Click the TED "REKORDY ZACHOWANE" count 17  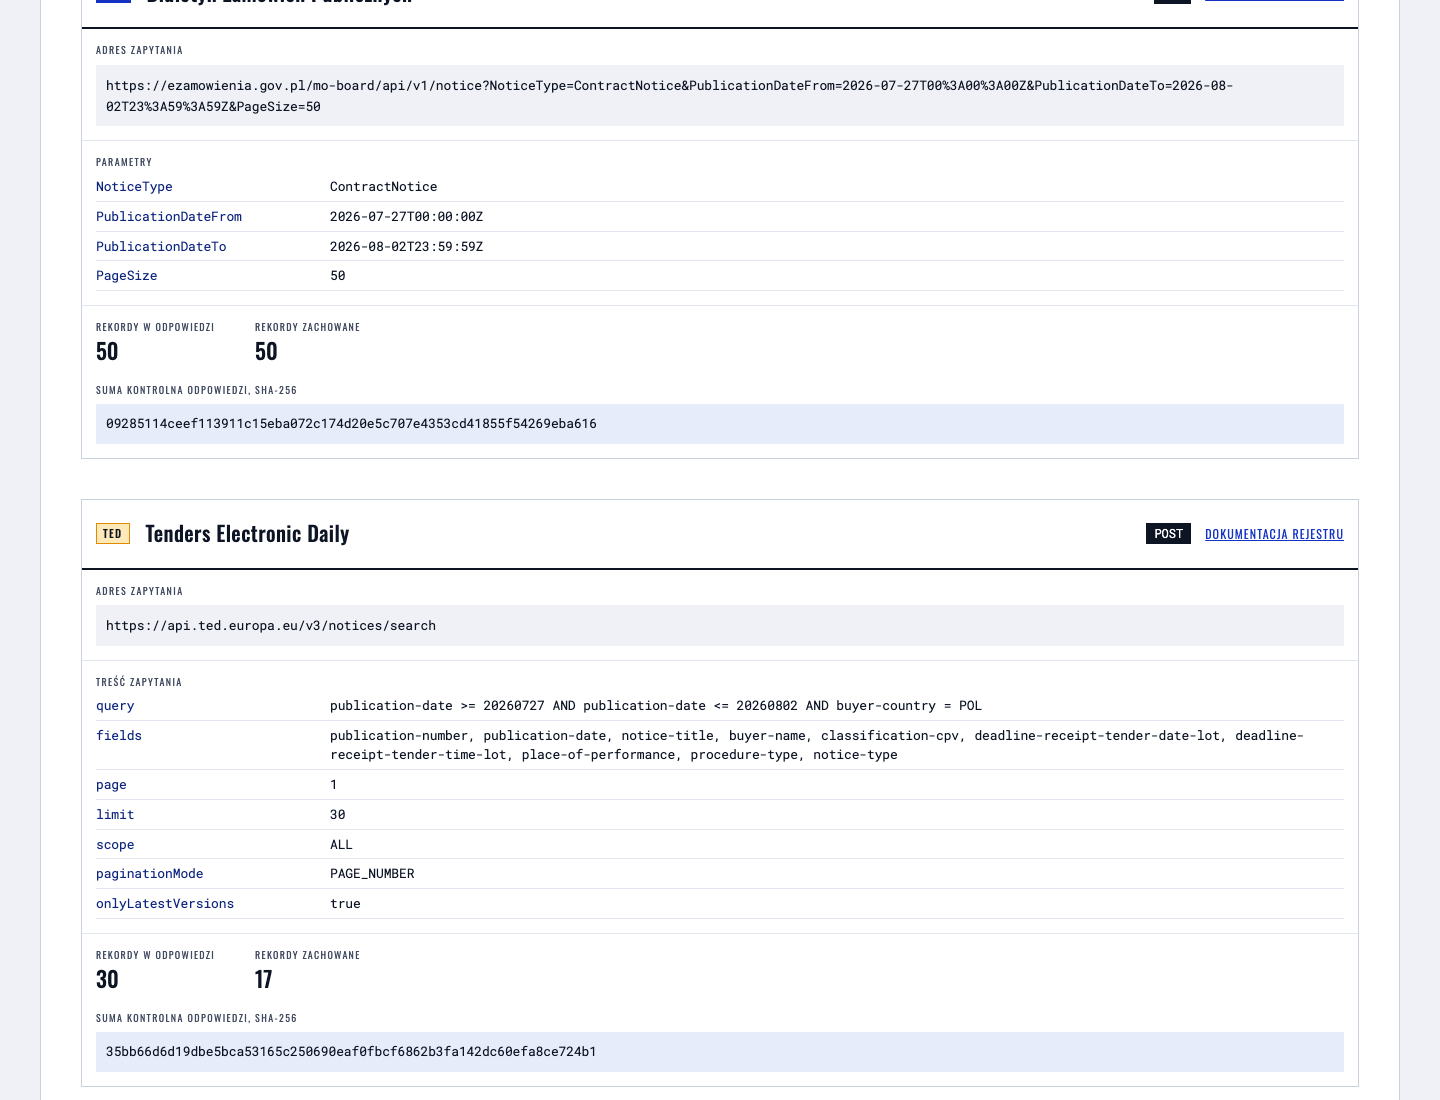click(x=264, y=980)
